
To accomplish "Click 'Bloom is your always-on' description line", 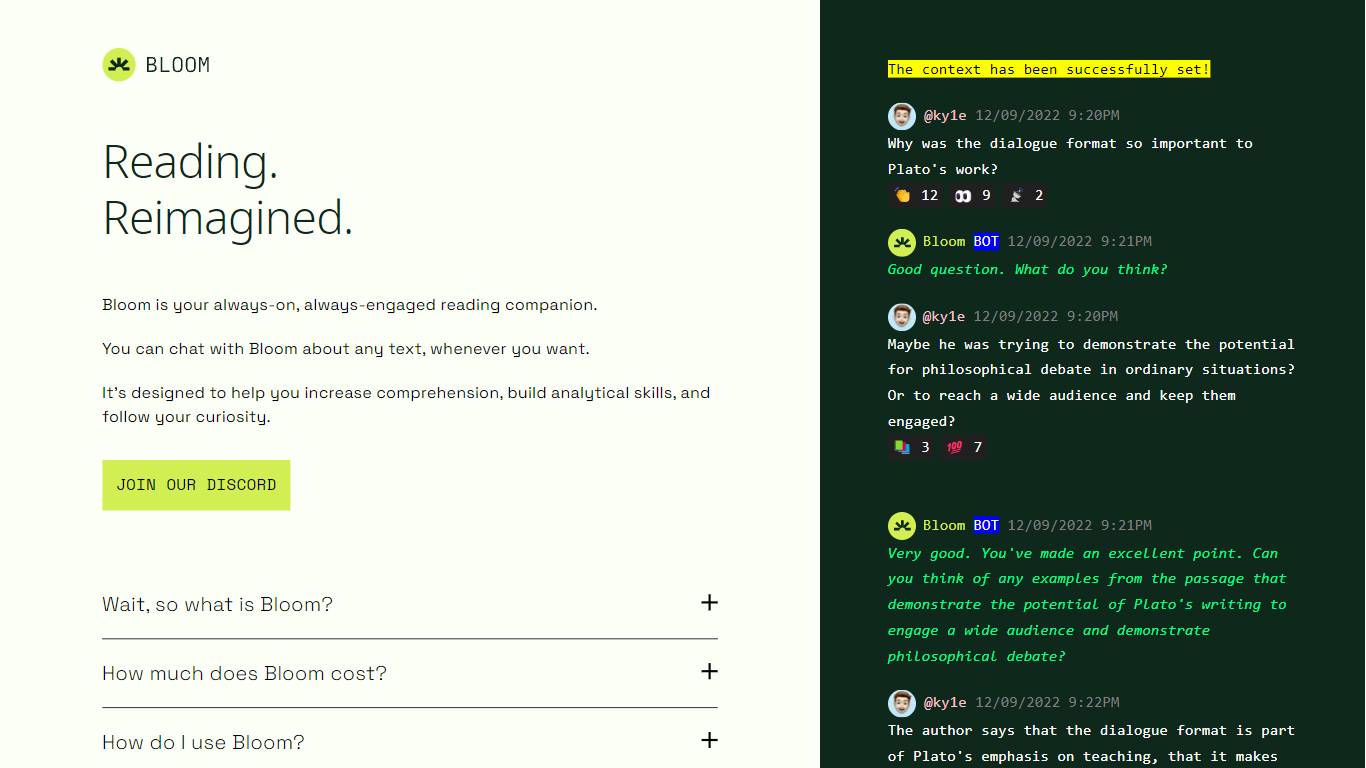I will click(x=350, y=305).
